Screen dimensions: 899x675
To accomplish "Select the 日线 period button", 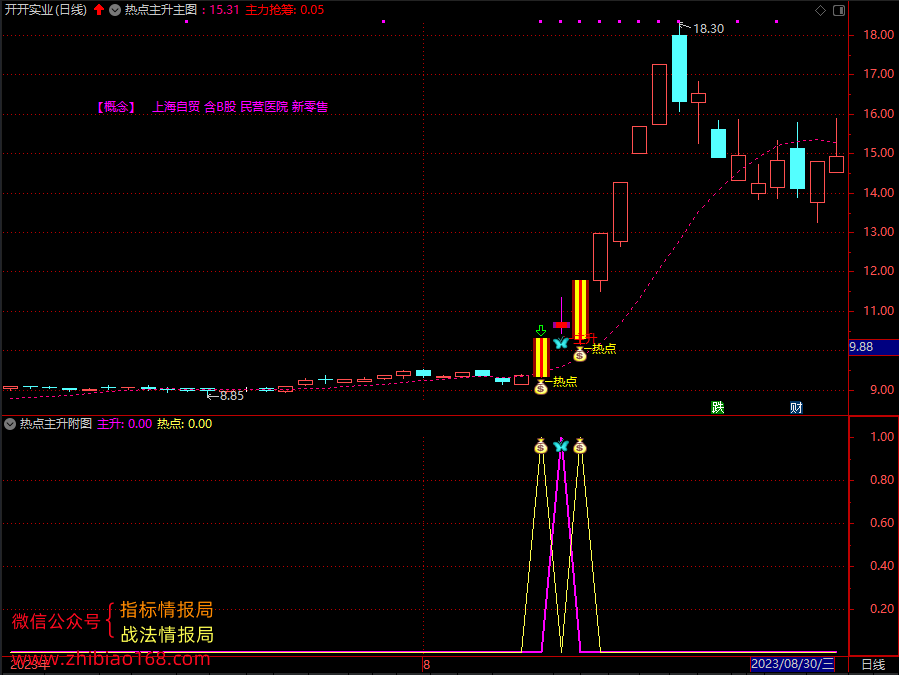I will point(873,665).
